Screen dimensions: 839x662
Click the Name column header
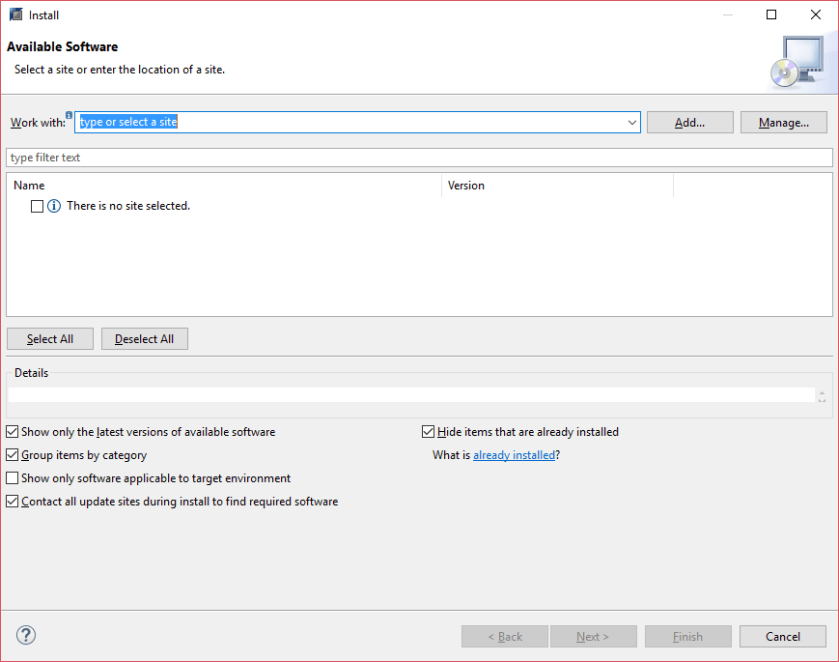(x=224, y=185)
